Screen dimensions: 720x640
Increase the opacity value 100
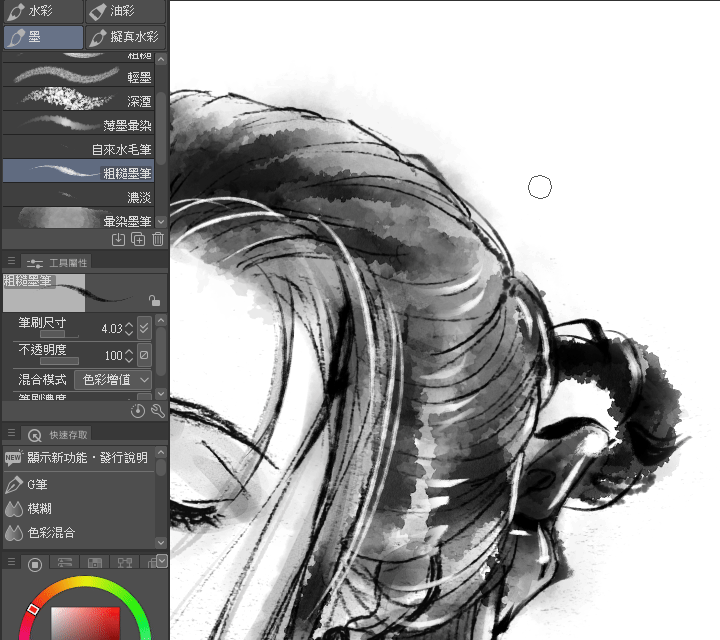pyautogui.click(x=129, y=352)
